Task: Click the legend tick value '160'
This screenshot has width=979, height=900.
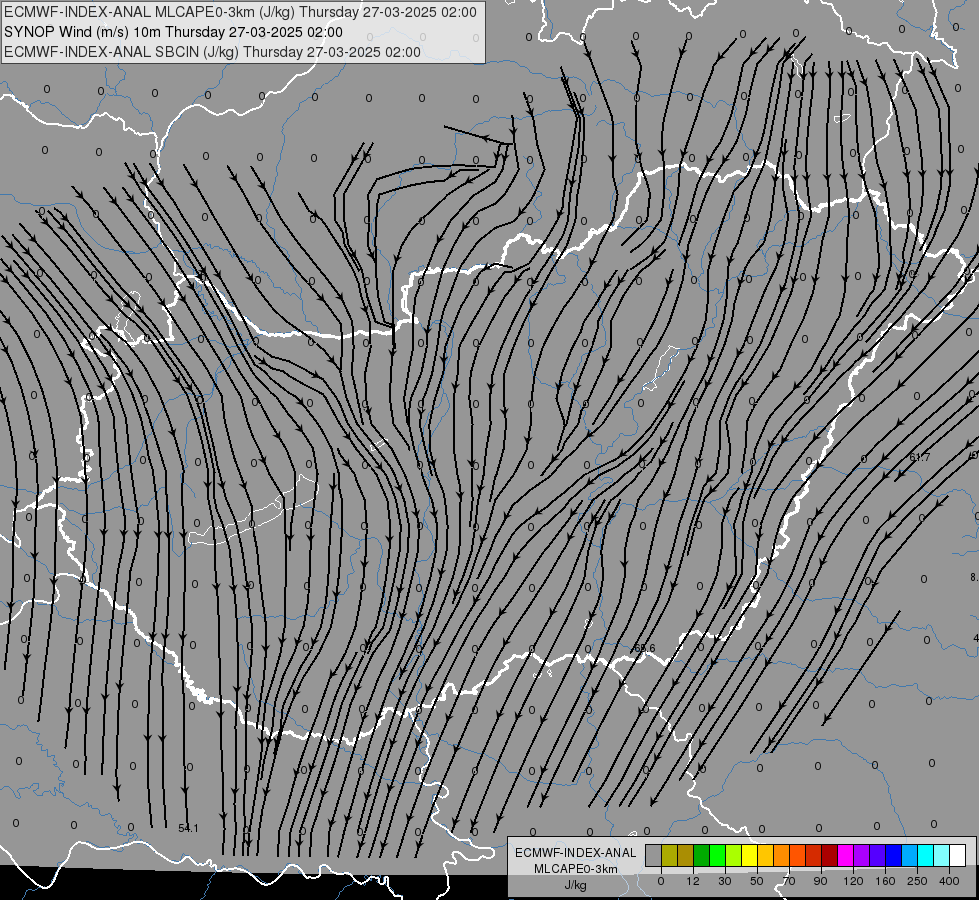Action: [x=885, y=881]
